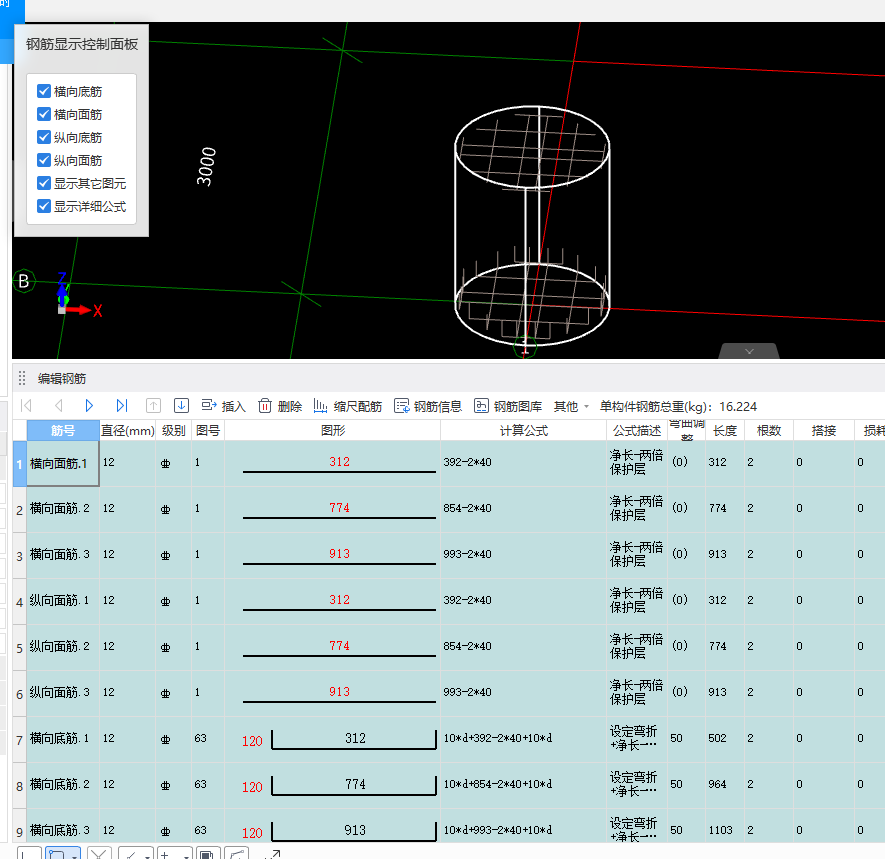Toggle 纵向底筋 checkbox
This screenshot has height=859, width=885.
click(44, 137)
